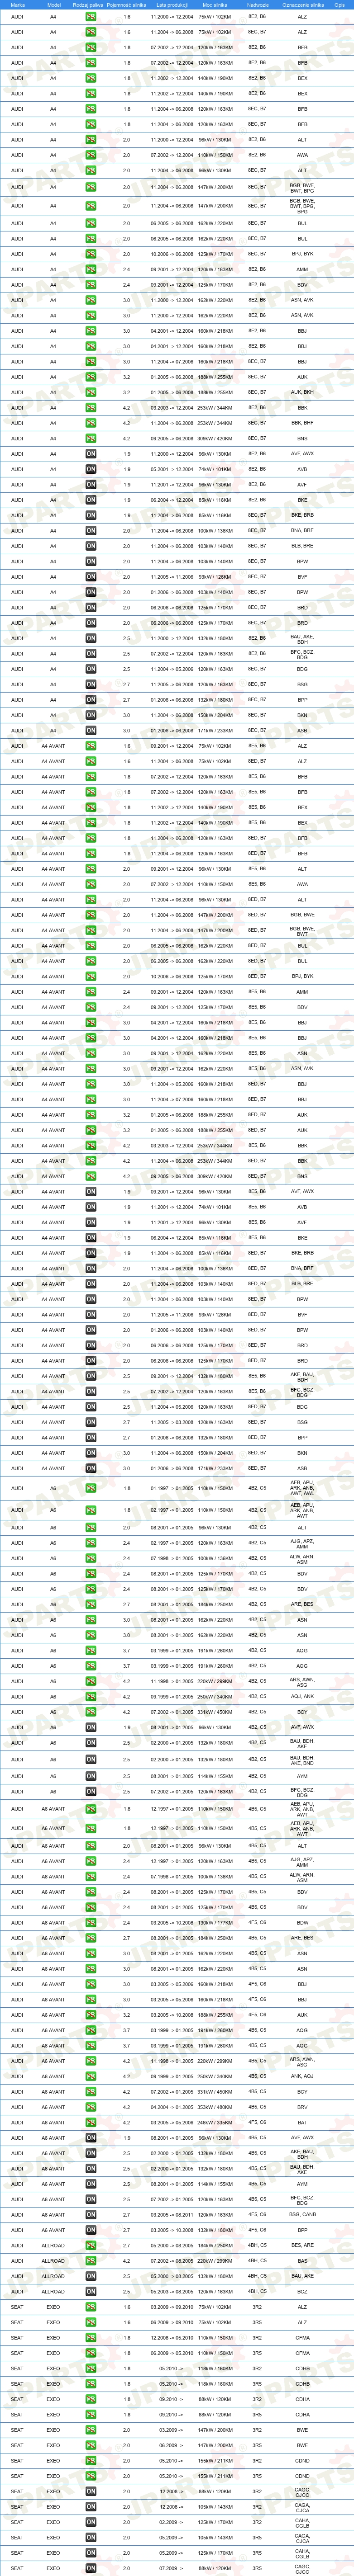Viewport: 354px width, 2576px height.
Task: Select diesel ON icon in Allroad BAU, AKE row
Action: point(91,2276)
